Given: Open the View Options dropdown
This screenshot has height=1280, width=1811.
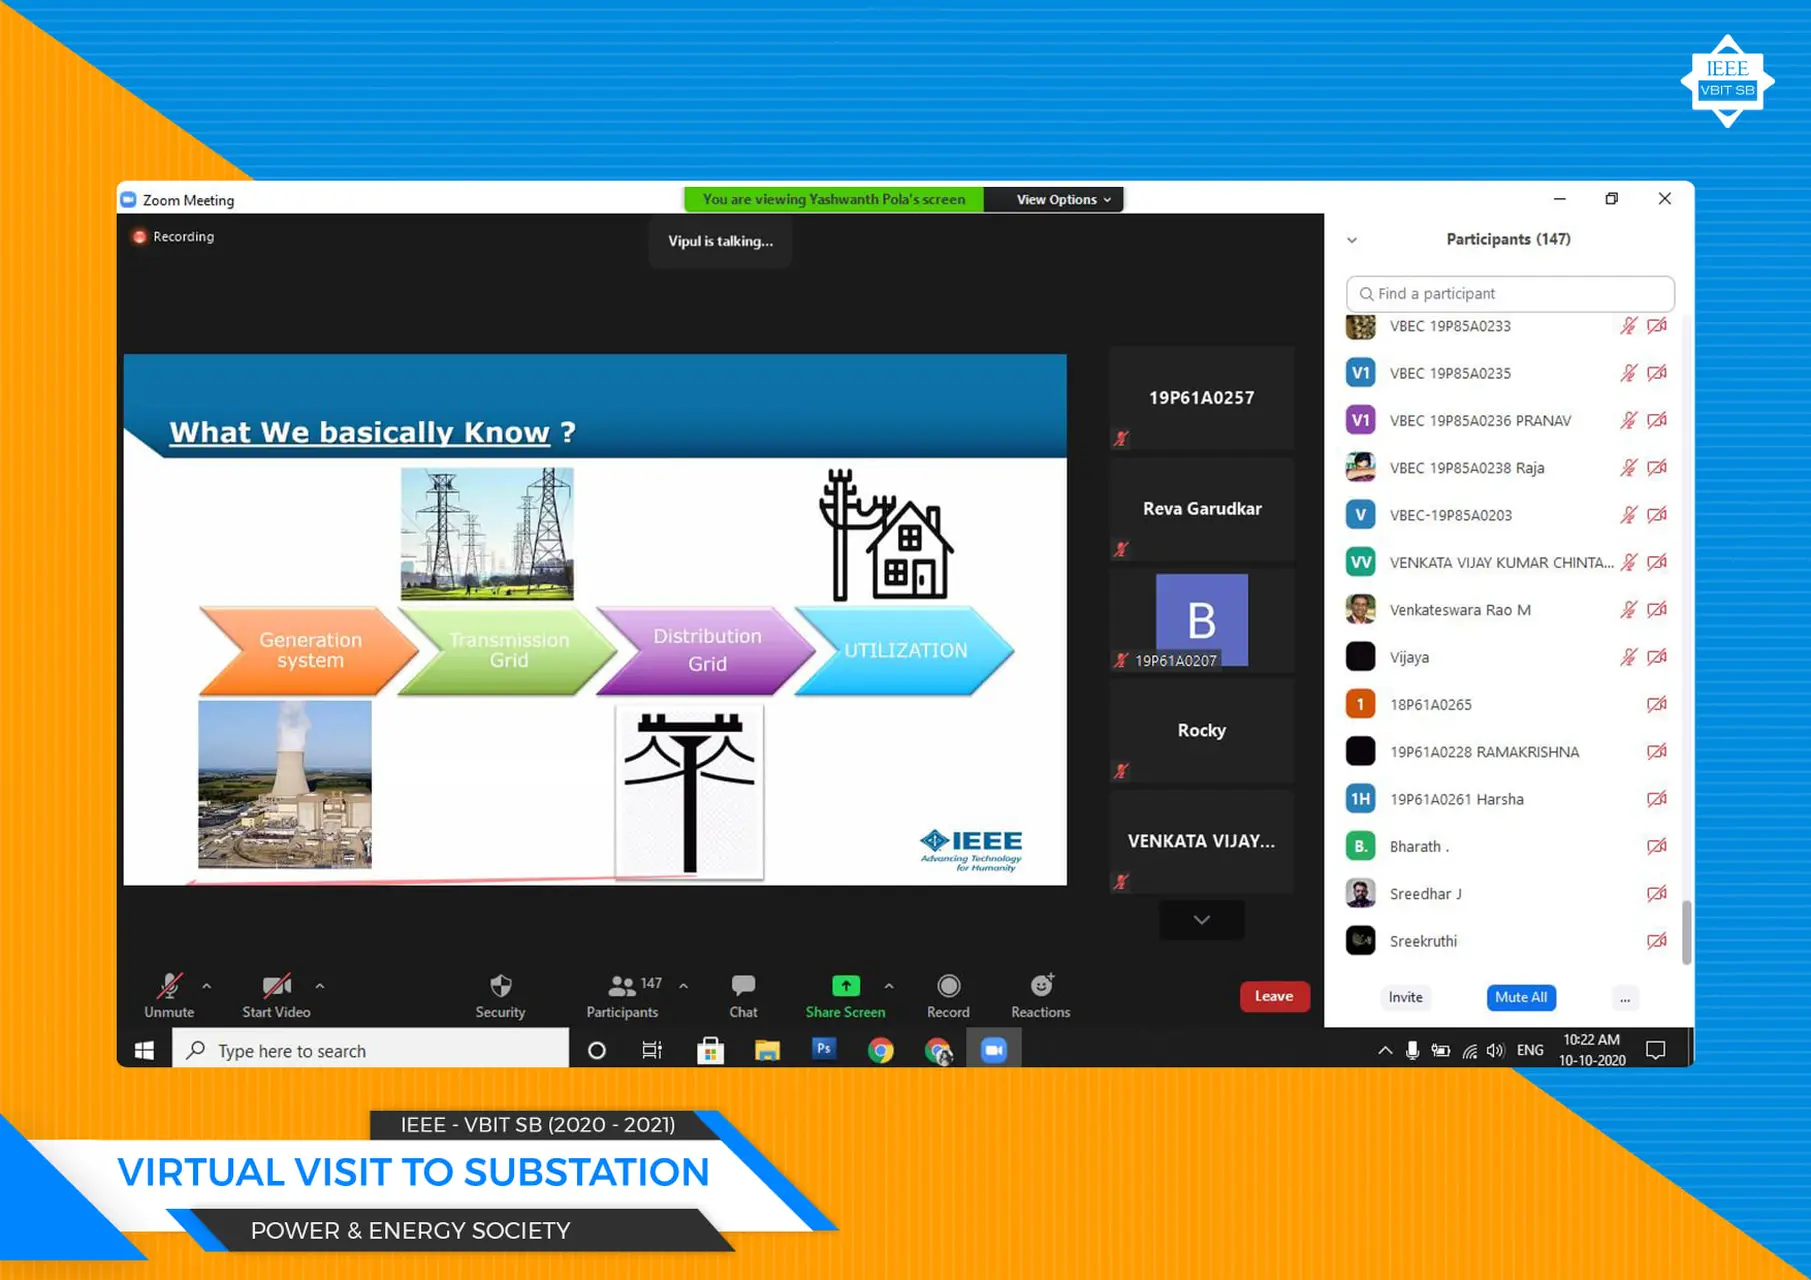Looking at the screenshot, I should (x=1054, y=199).
